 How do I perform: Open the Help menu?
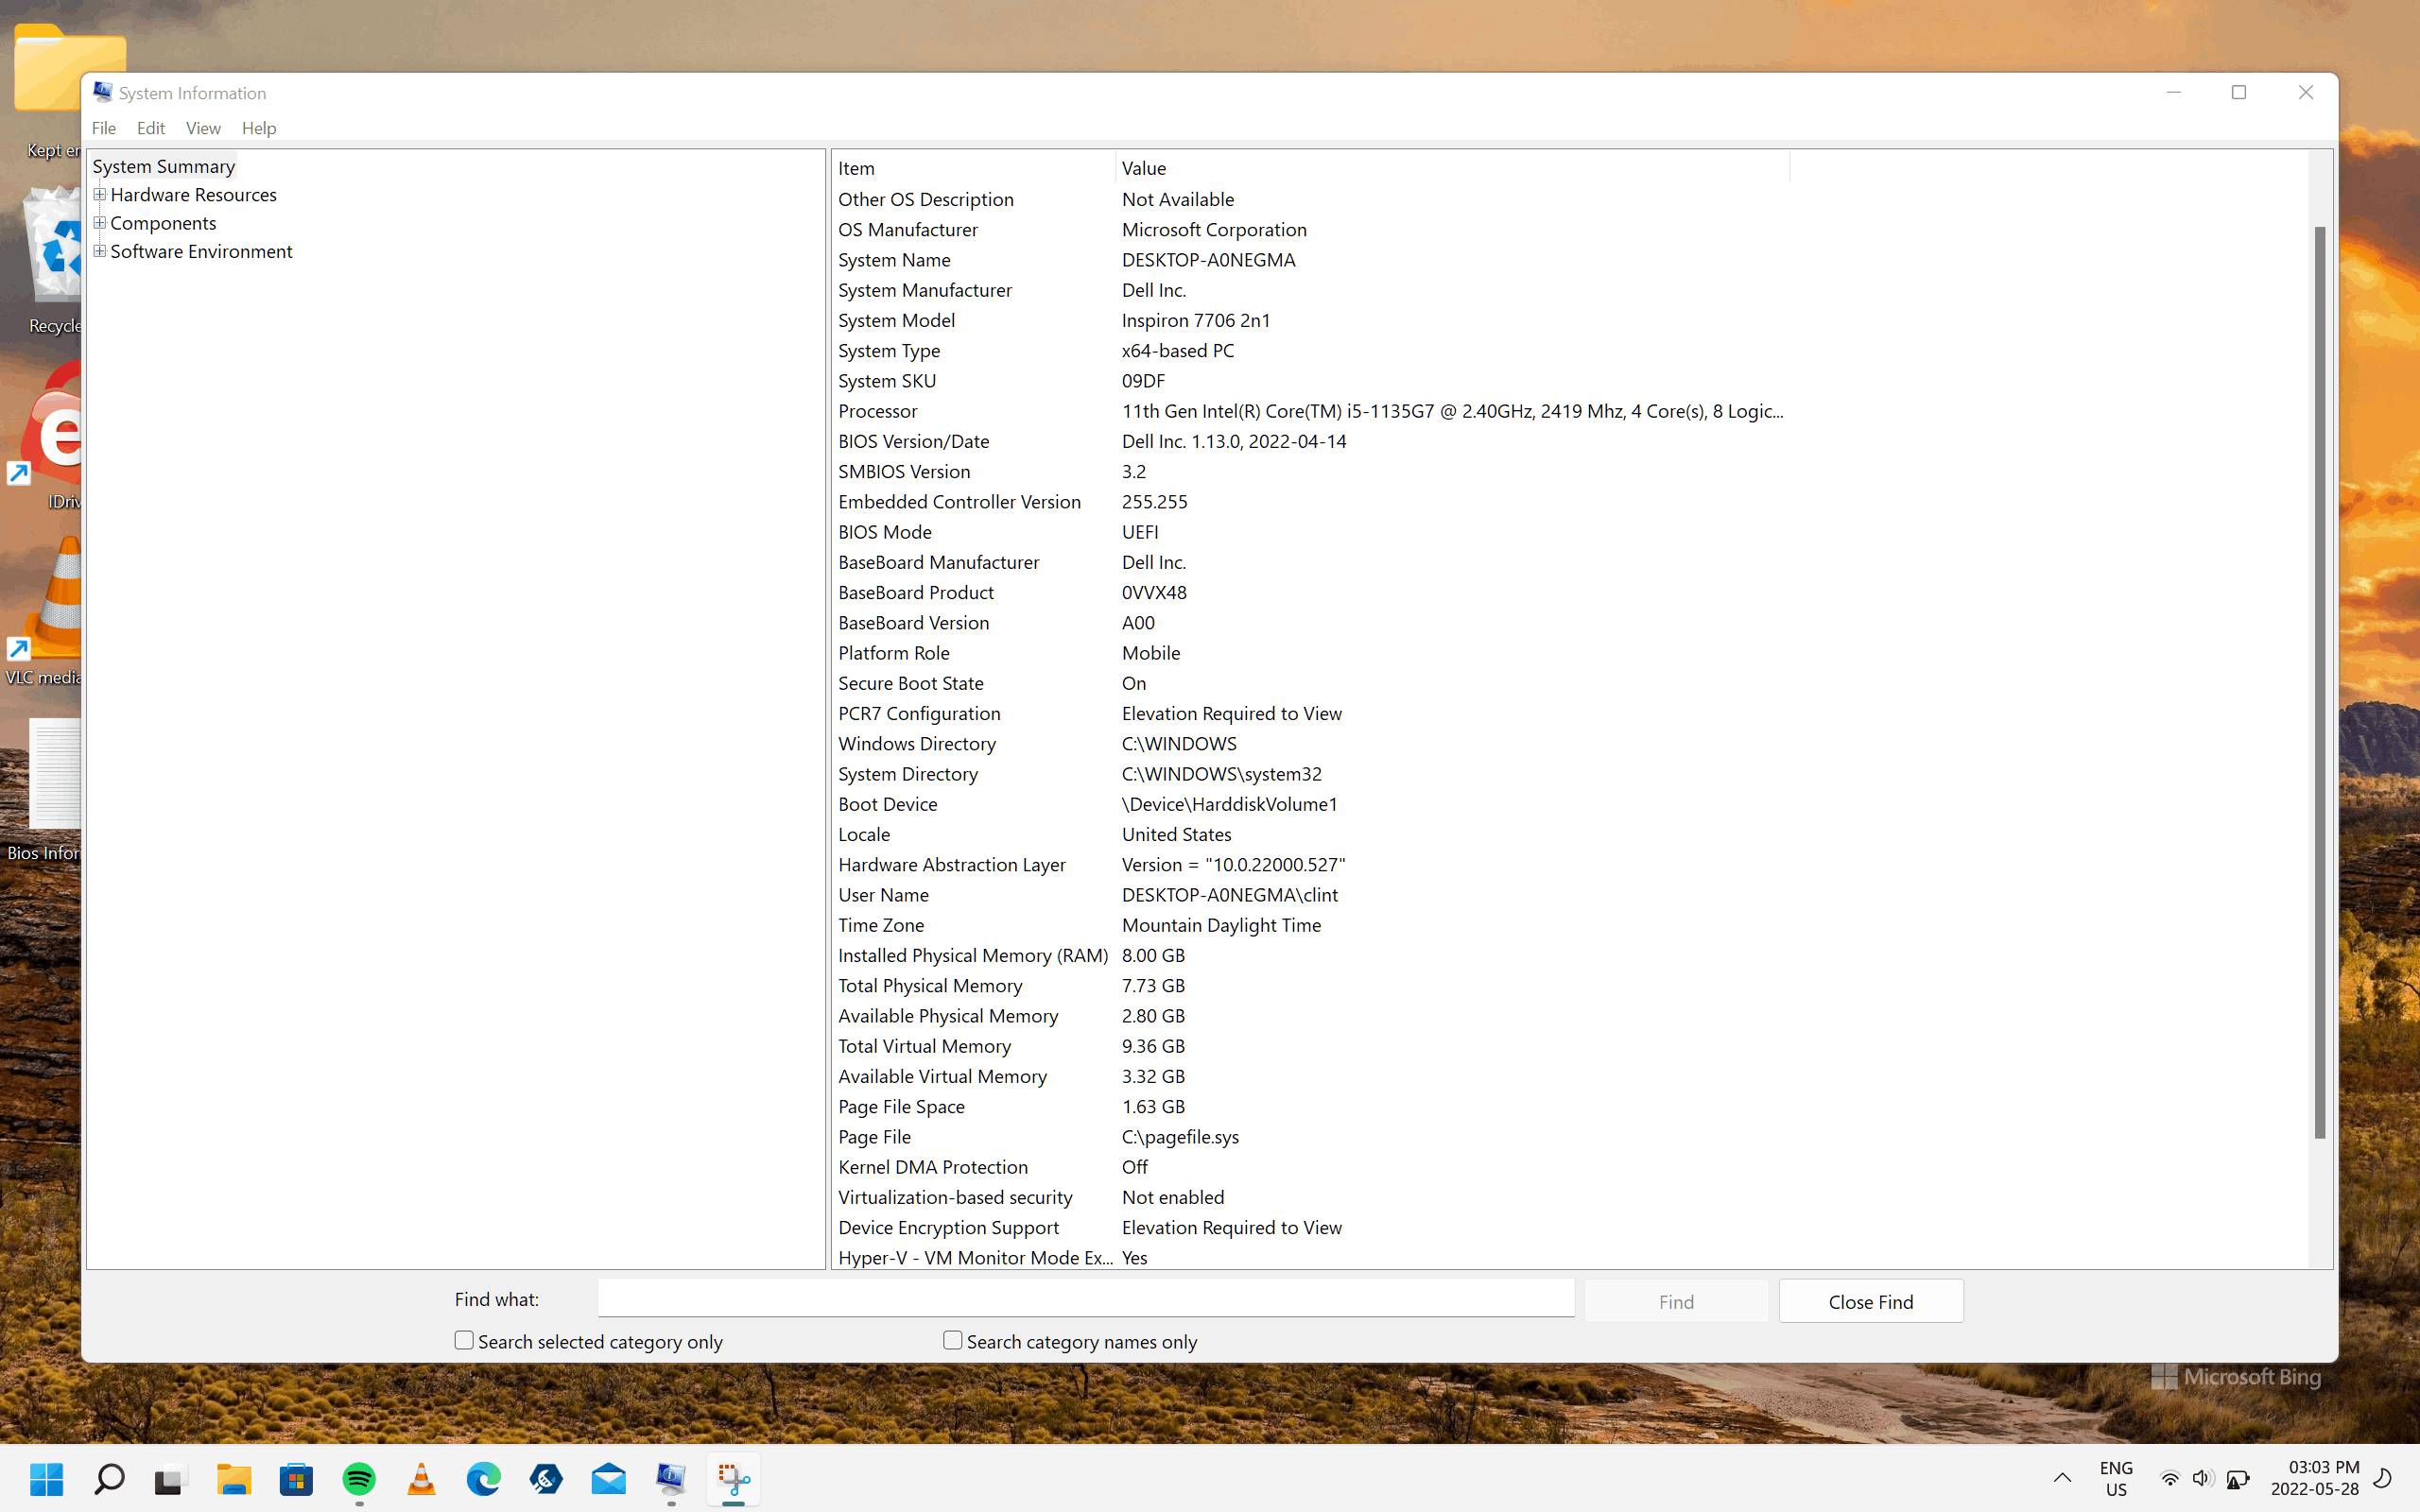click(259, 128)
